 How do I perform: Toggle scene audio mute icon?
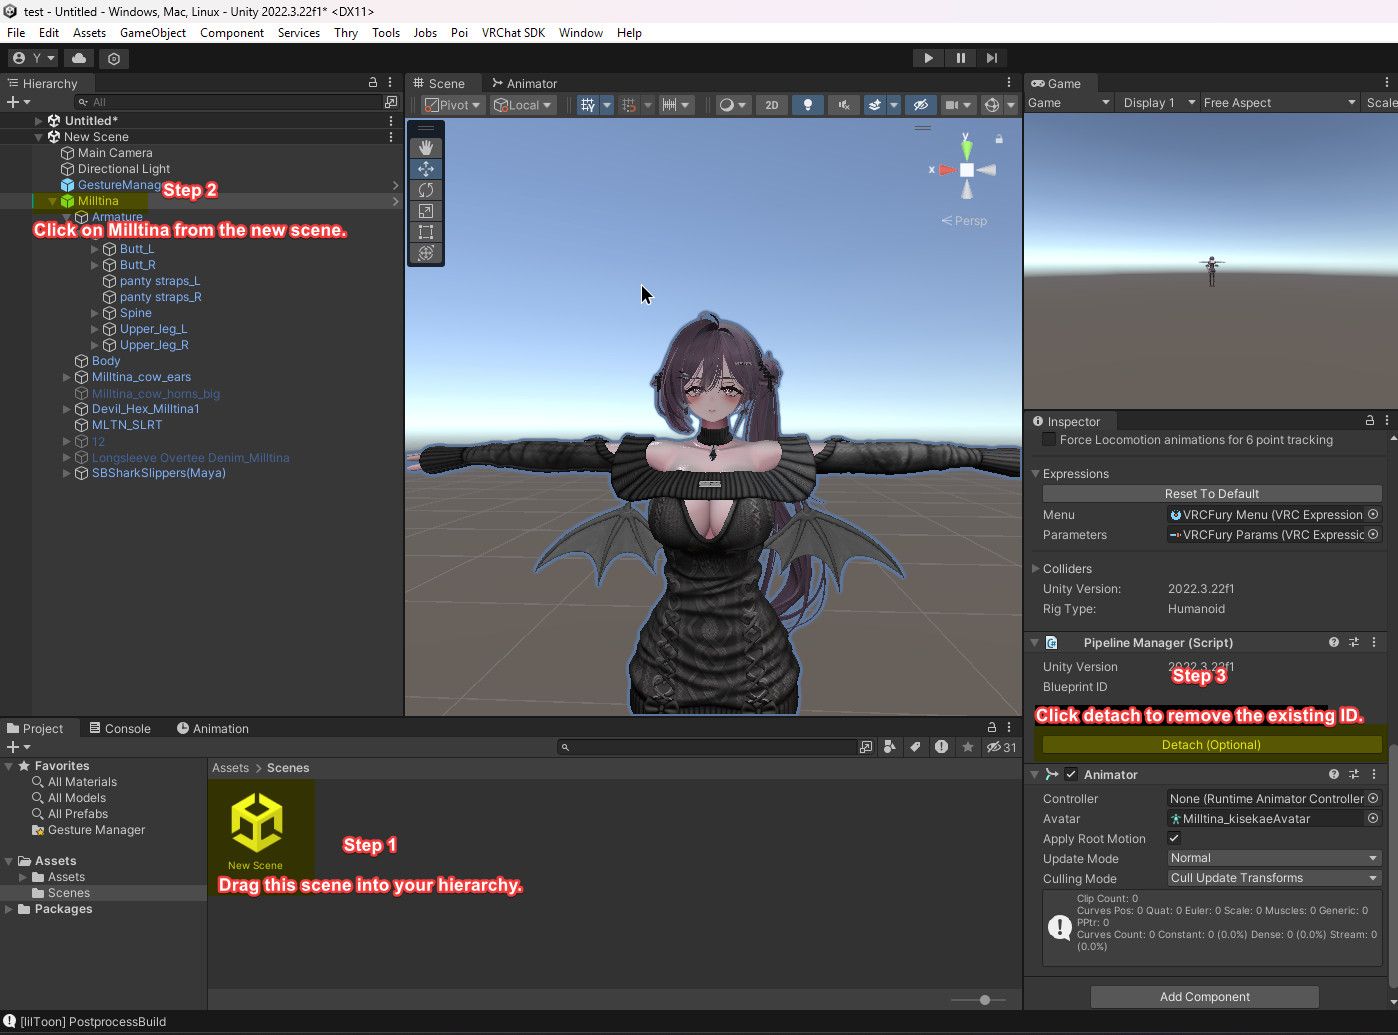844,105
